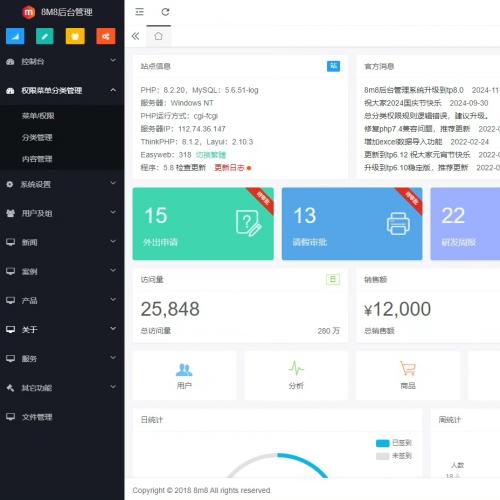Click the group icon beside 用户及组
The height and width of the screenshot is (500, 500).
(x=10, y=213)
